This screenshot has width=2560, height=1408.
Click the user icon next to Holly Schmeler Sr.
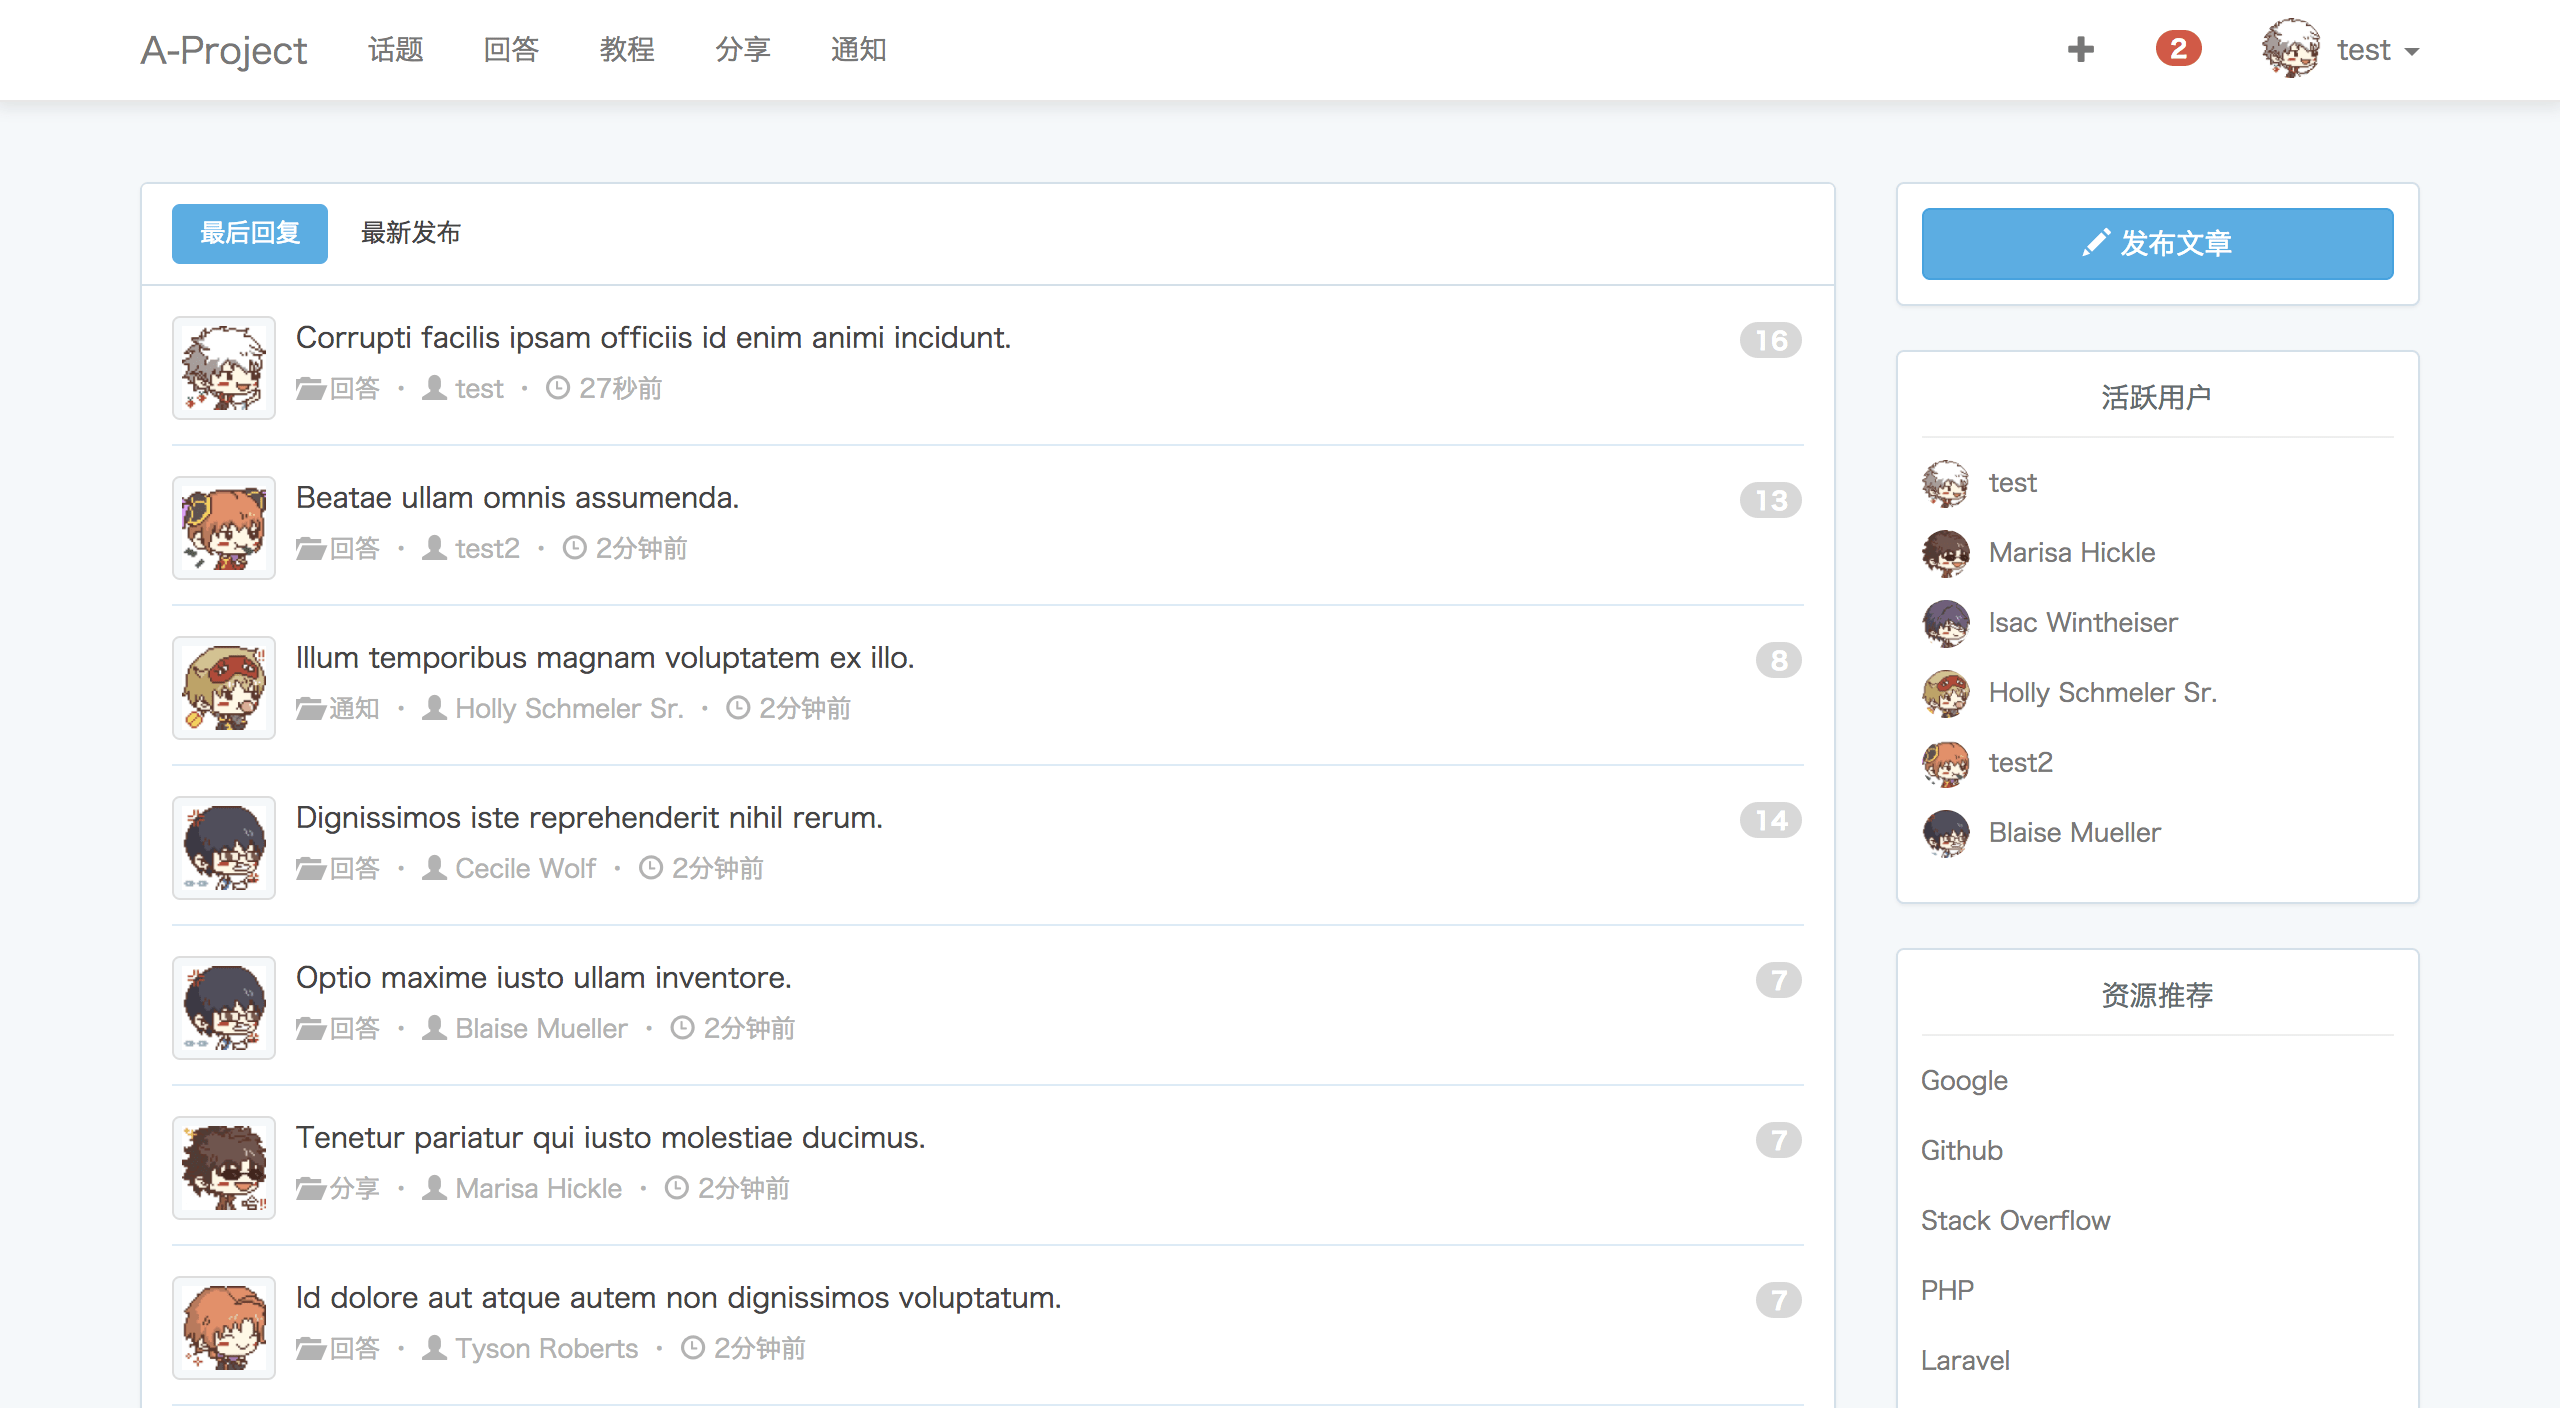tap(434, 708)
